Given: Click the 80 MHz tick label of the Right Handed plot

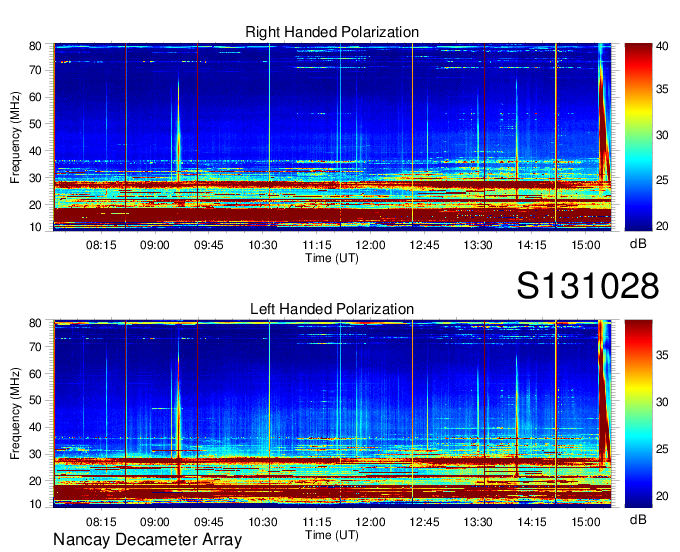Looking at the screenshot, I should (35, 46).
